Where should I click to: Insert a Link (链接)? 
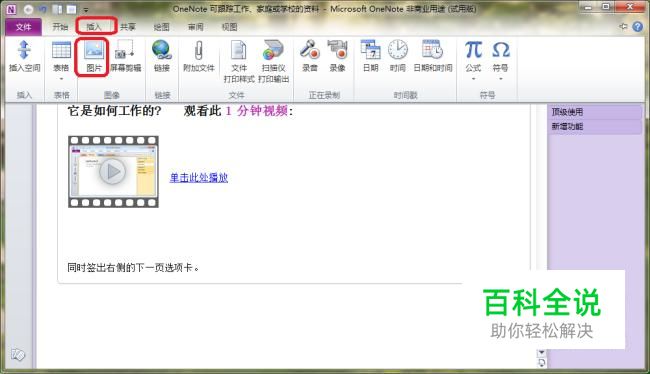(x=162, y=57)
